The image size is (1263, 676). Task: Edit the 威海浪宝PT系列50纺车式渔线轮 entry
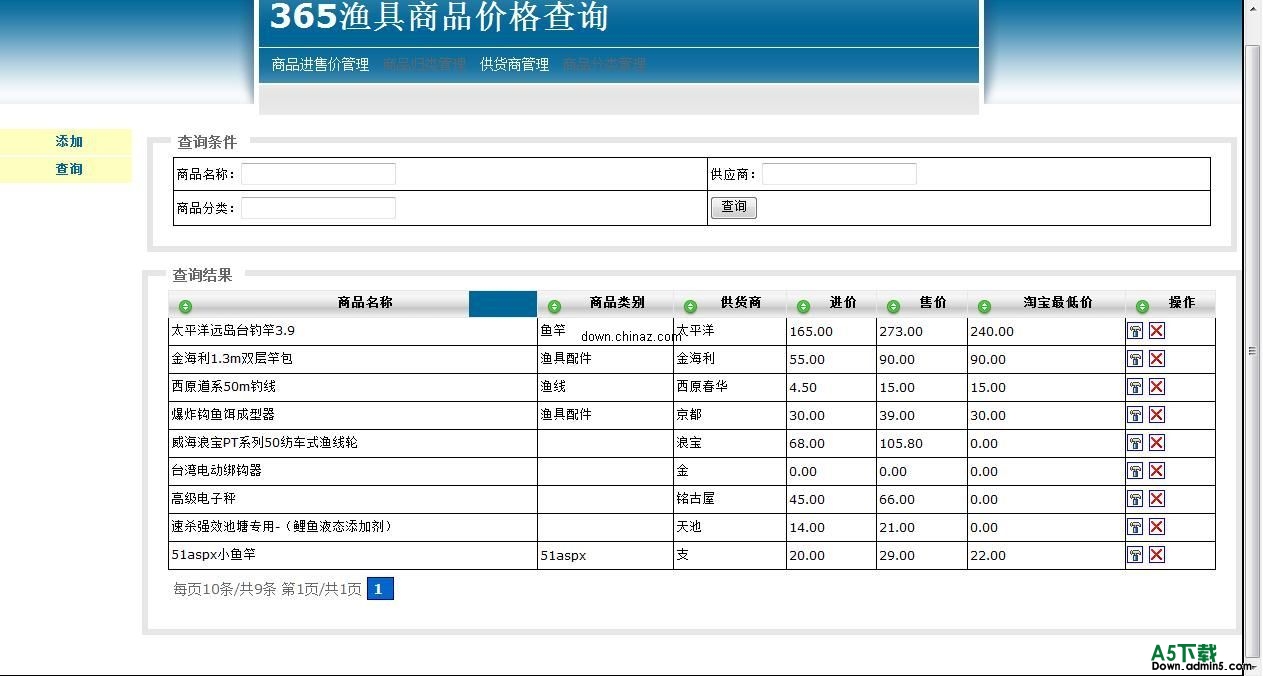(1135, 443)
